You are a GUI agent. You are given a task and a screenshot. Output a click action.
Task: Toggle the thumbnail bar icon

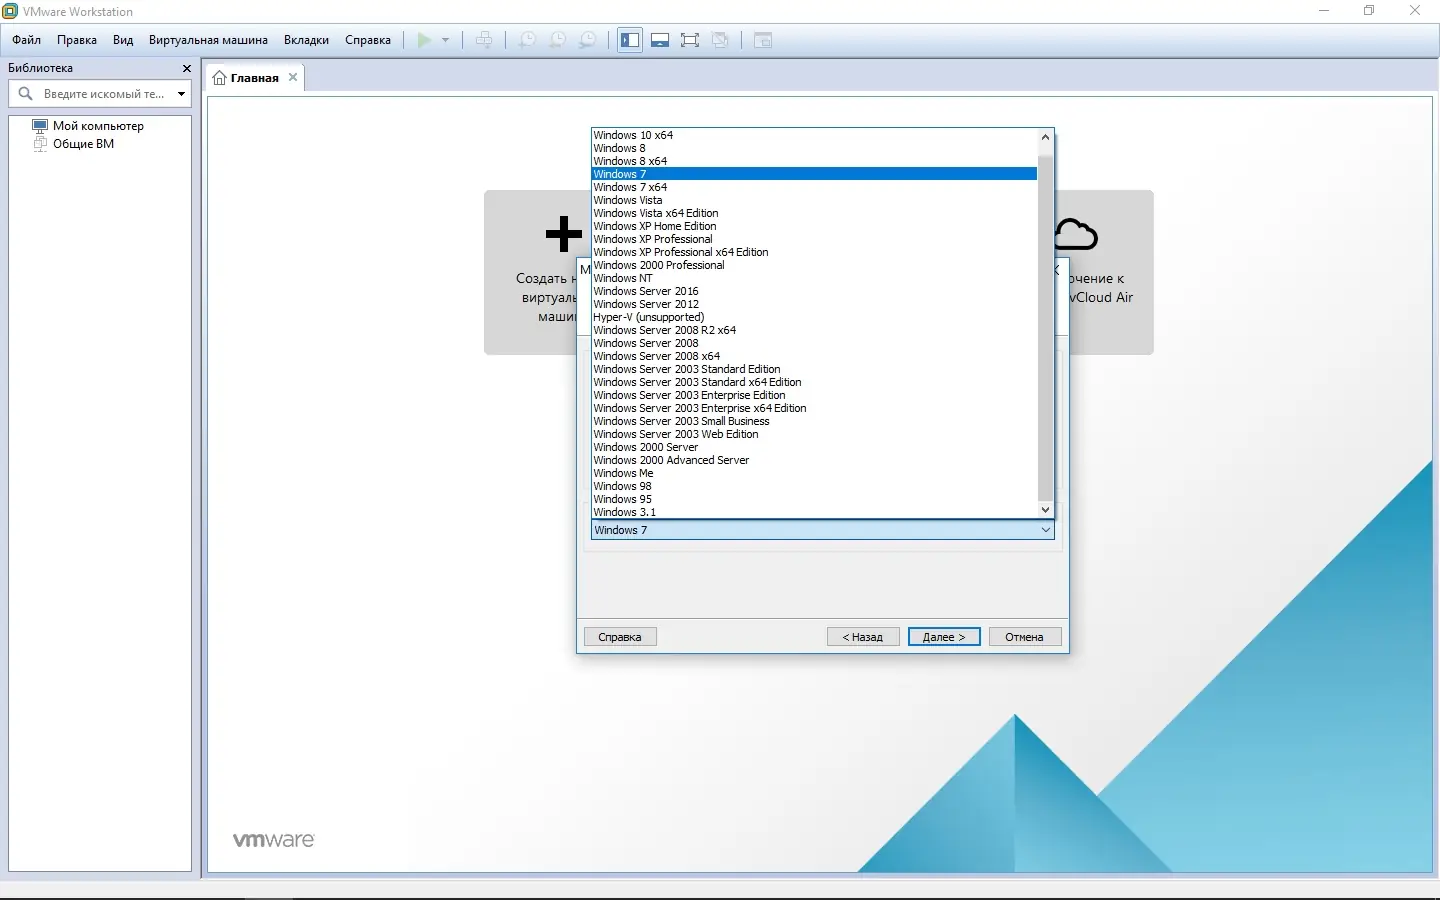660,40
